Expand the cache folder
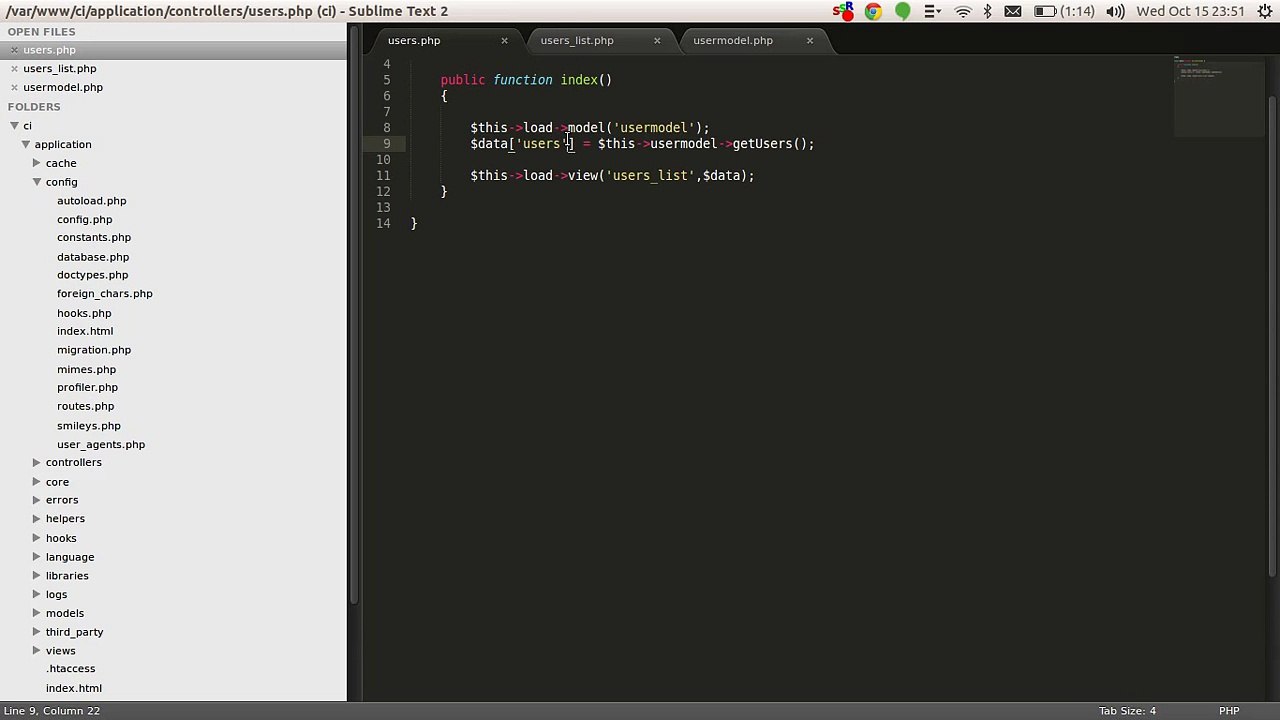 [37, 163]
